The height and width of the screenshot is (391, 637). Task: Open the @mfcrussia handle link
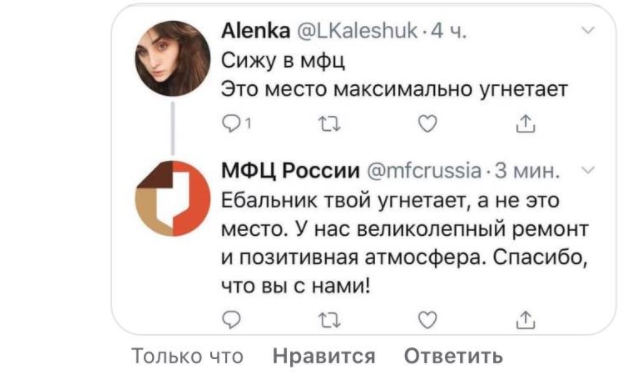(x=424, y=170)
